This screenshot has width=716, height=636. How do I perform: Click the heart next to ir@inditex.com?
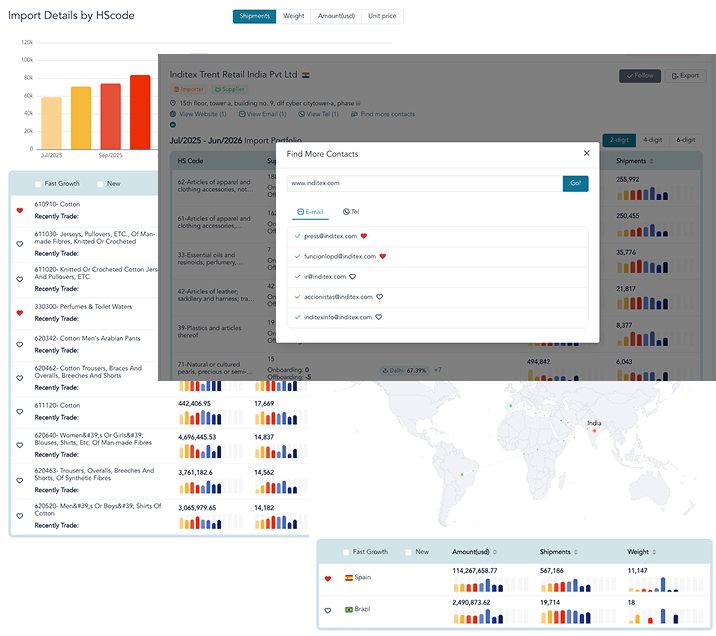pyautogui.click(x=353, y=277)
